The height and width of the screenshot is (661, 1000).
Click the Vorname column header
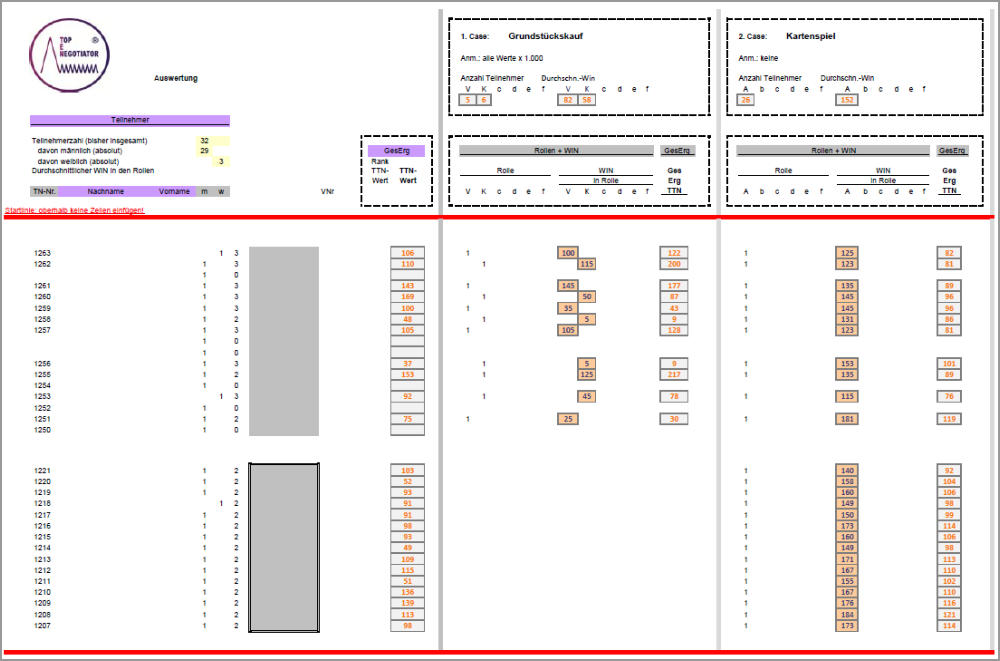click(173, 191)
